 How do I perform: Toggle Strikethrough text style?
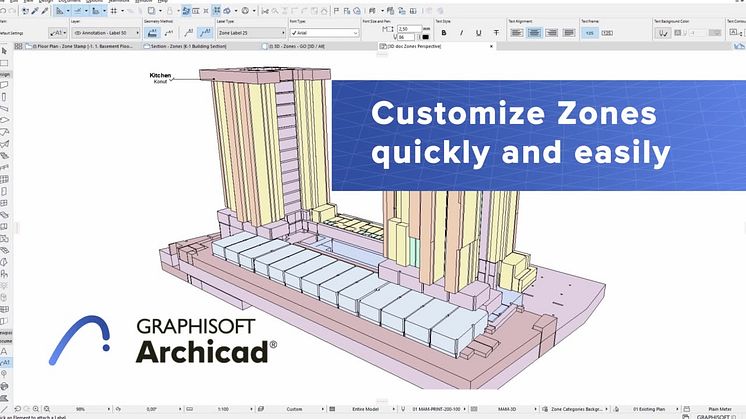[x=496, y=33]
